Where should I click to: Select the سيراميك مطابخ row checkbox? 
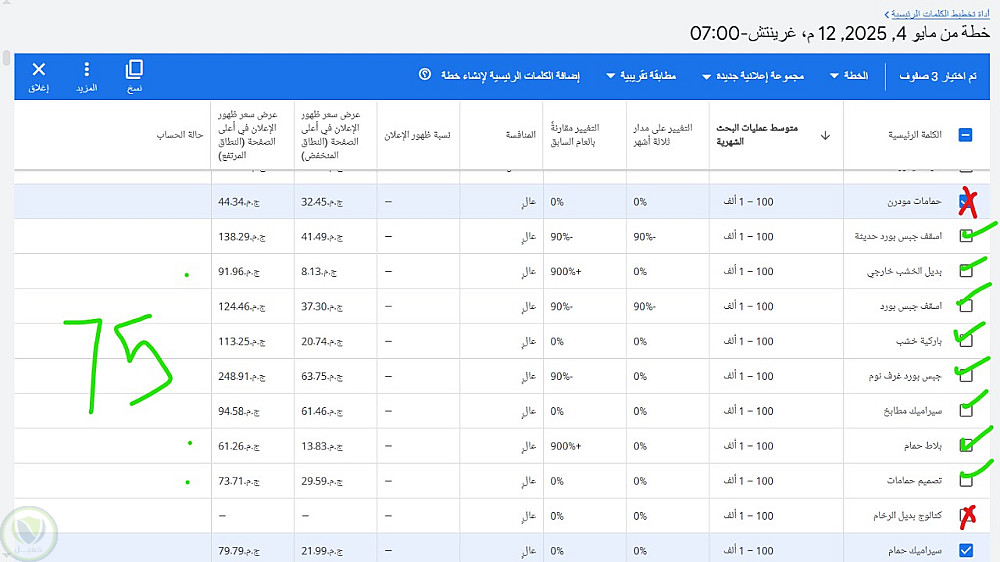[x=965, y=410]
